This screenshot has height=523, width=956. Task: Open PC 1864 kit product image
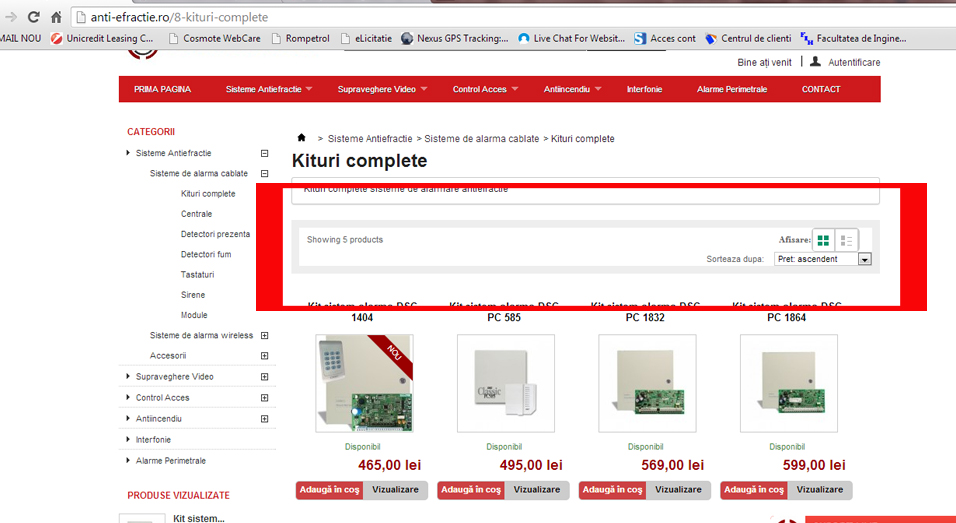[789, 383]
